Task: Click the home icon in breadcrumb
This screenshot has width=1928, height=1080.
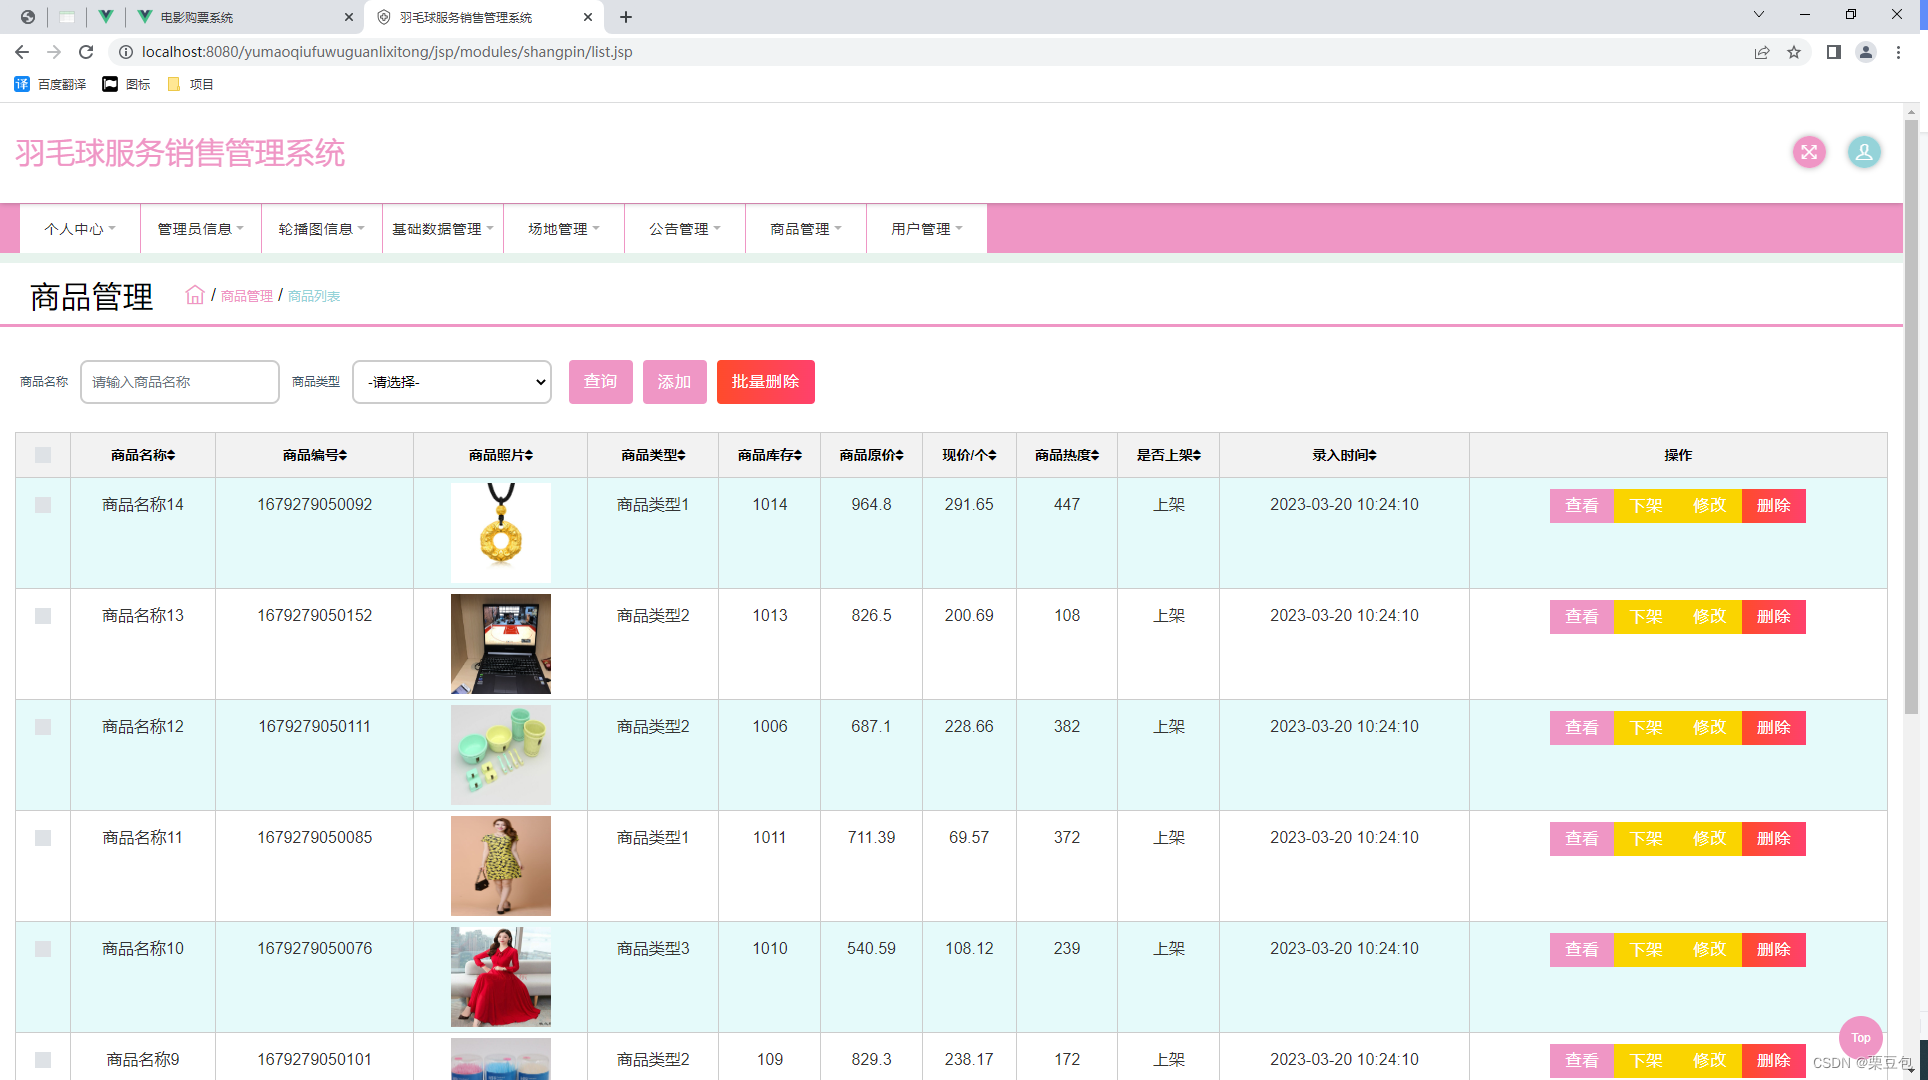Action: [195, 295]
